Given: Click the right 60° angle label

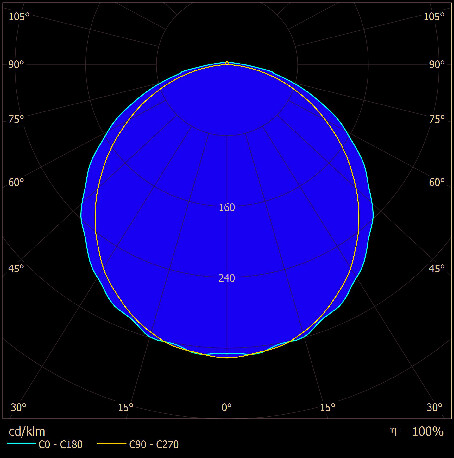Looking at the screenshot, I should (437, 182).
